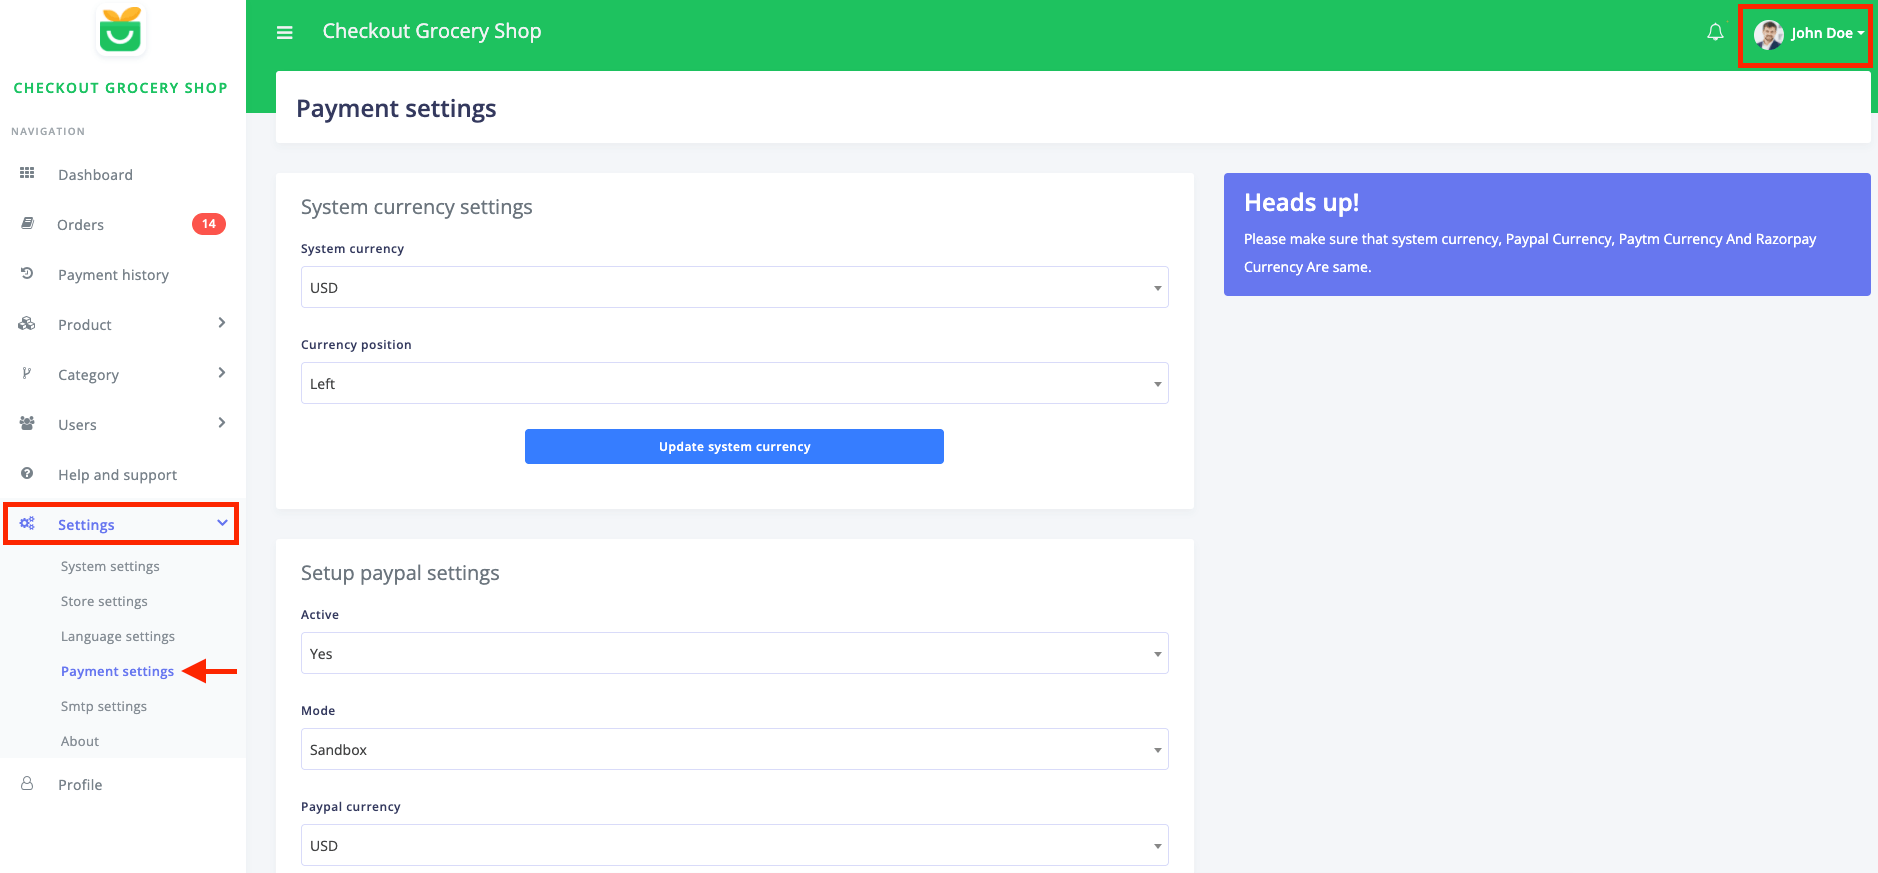Open the Orders page
The image size is (1878, 873).
point(80,225)
